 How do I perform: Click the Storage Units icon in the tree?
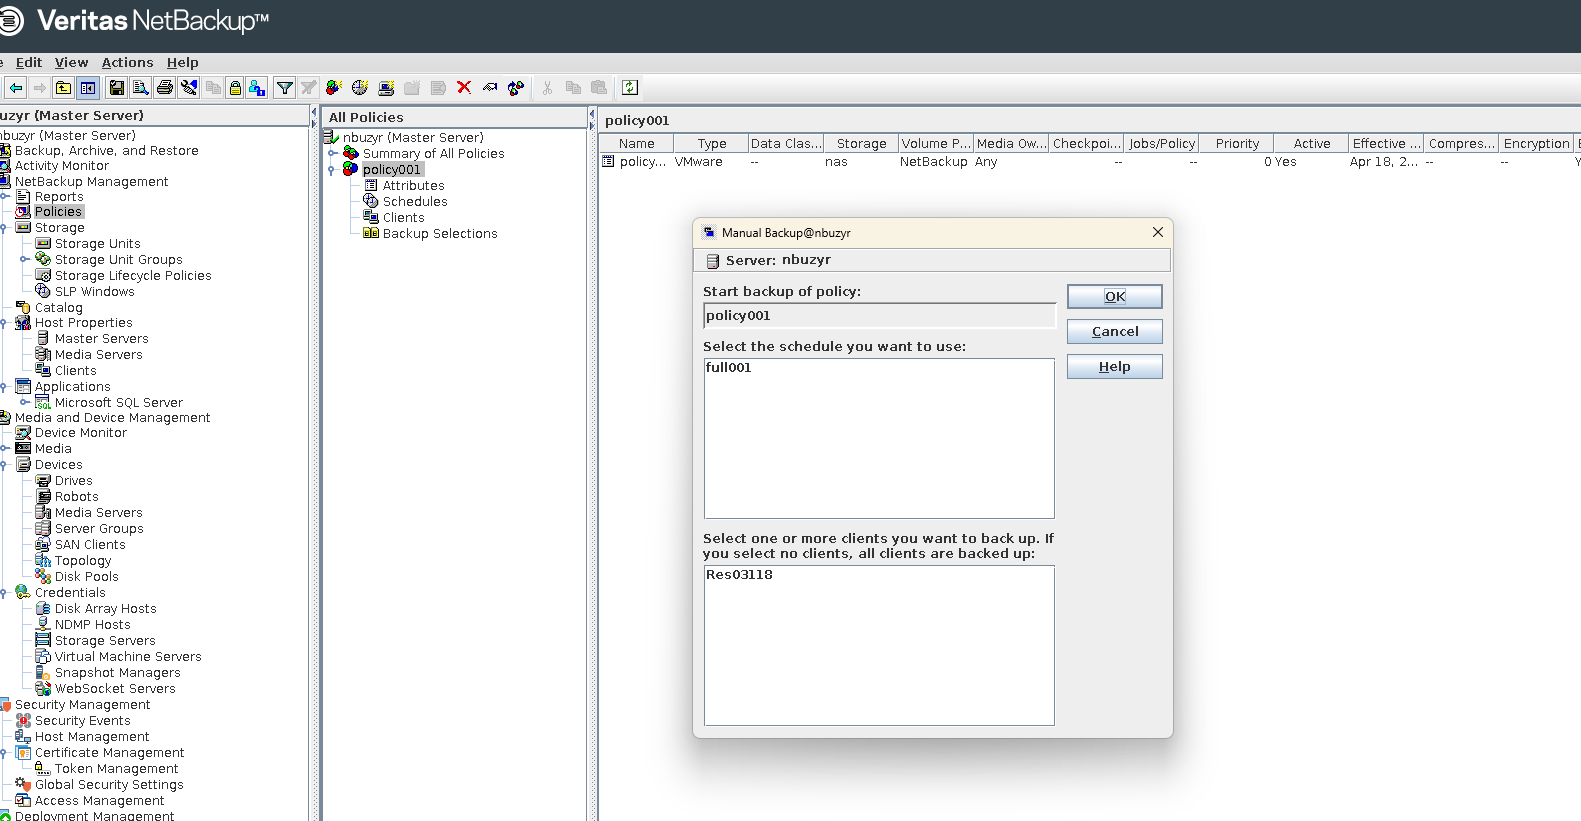[43, 243]
